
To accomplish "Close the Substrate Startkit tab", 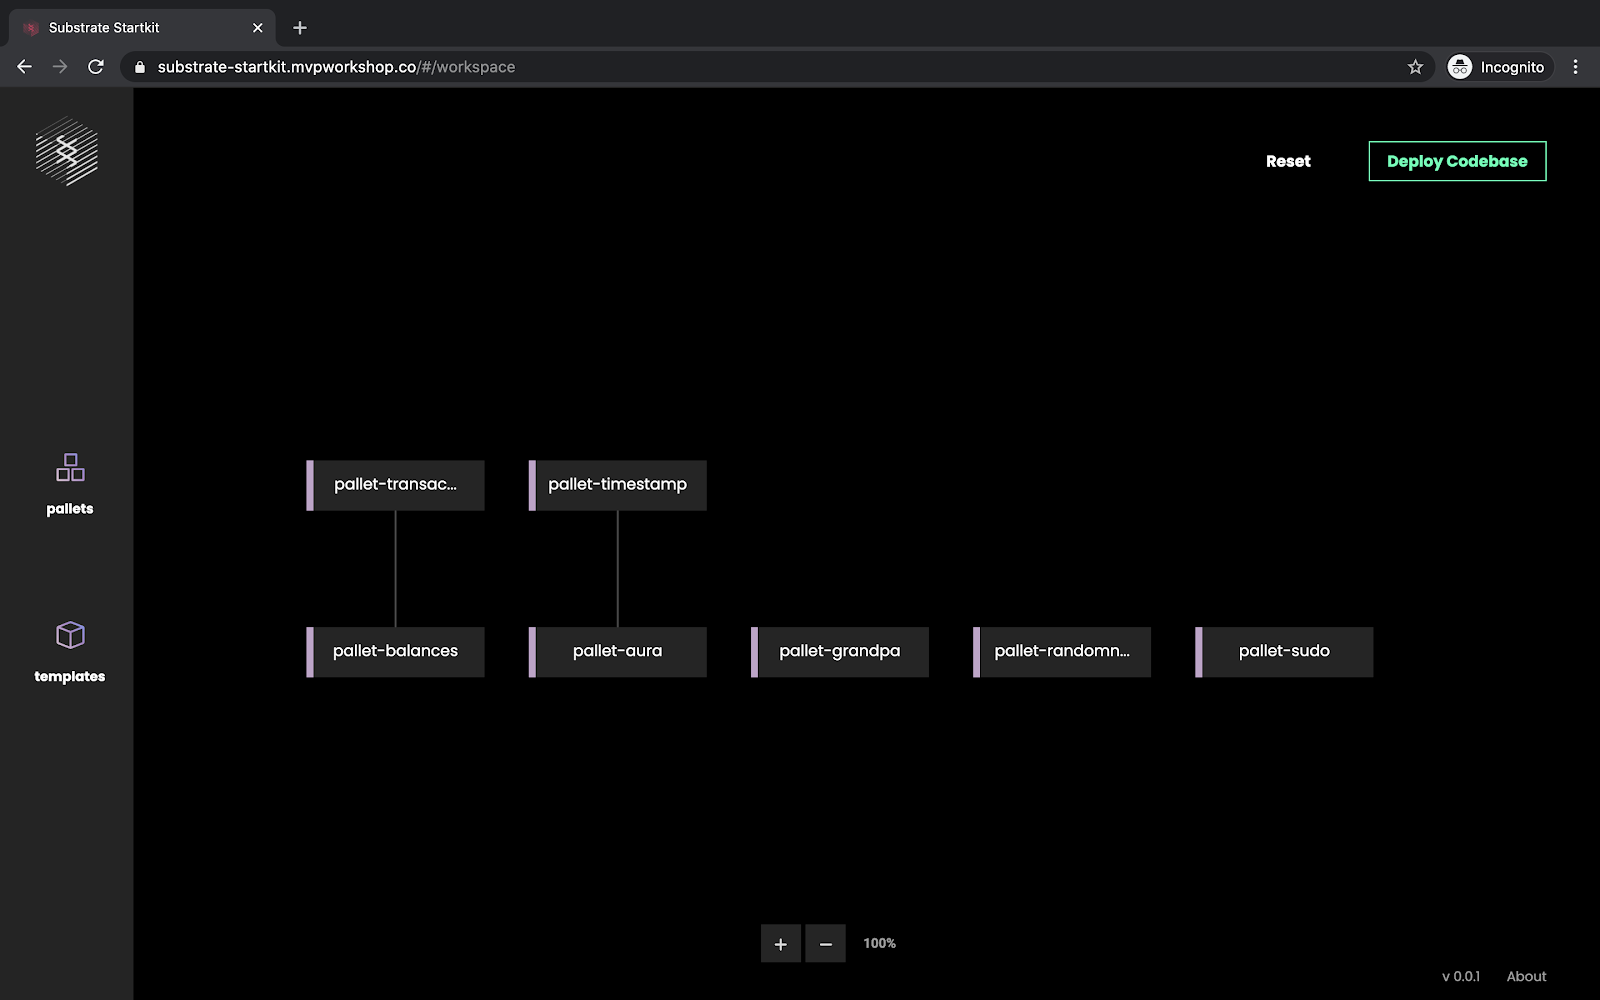I will (x=258, y=28).
